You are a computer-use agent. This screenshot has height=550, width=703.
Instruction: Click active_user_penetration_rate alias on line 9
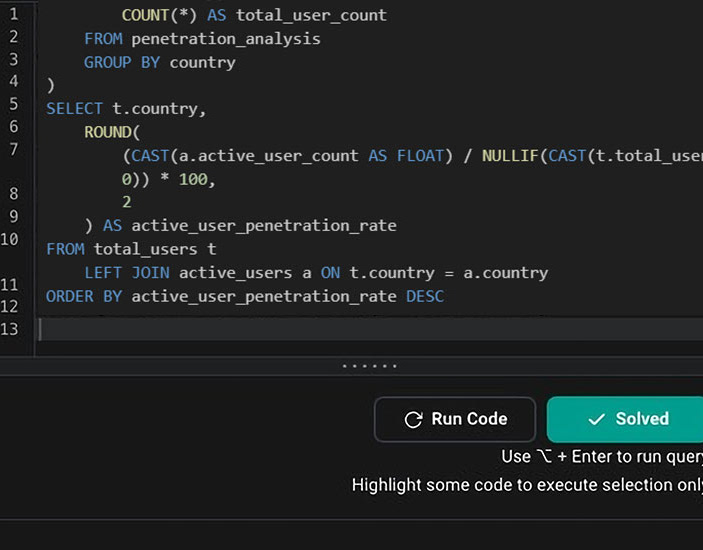tap(264, 226)
